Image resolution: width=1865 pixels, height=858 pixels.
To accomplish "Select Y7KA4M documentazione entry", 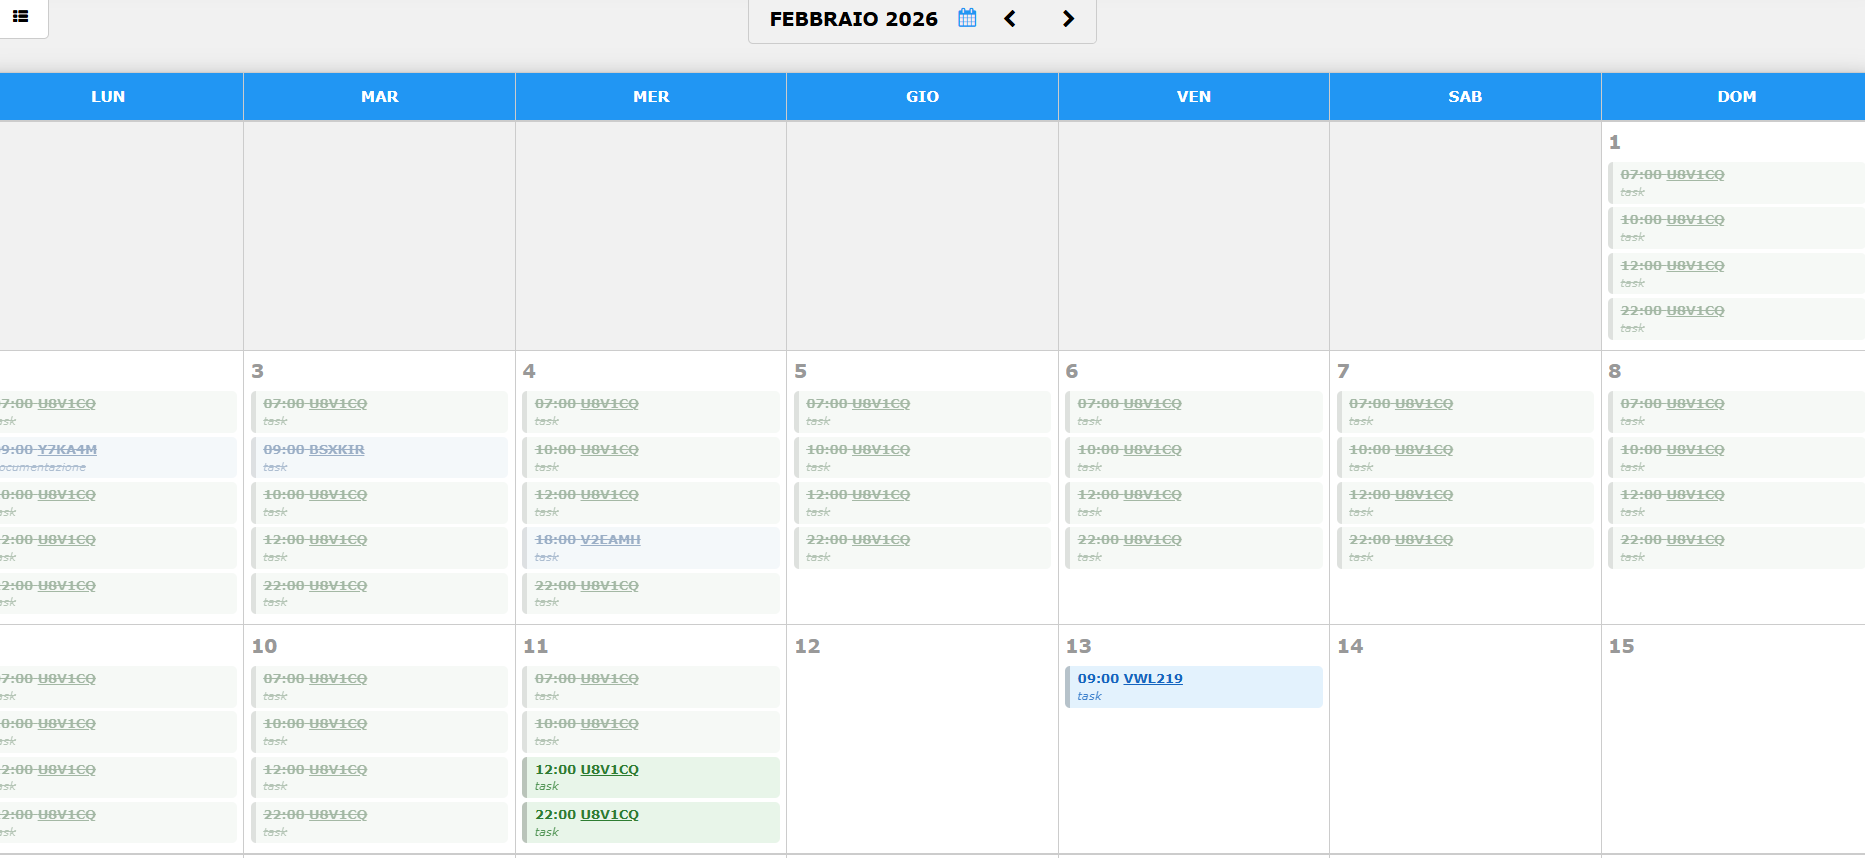I will pos(67,450).
